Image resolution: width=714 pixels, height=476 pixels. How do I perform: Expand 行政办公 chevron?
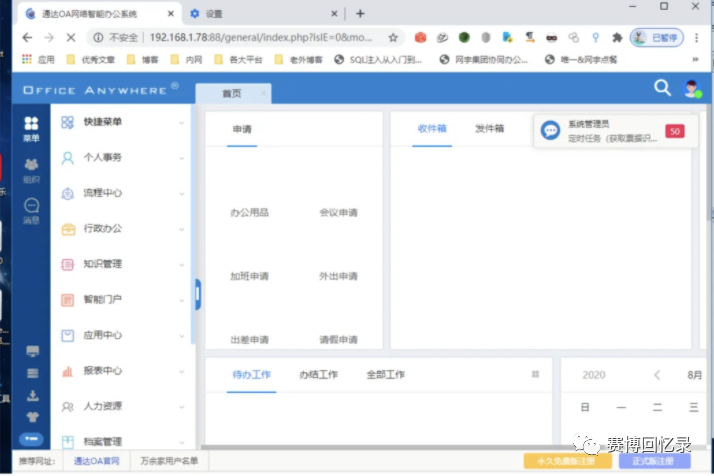(x=182, y=229)
